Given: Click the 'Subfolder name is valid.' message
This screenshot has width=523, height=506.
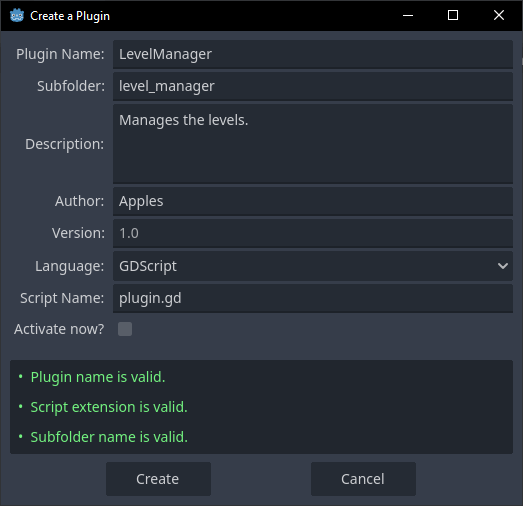Looking at the screenshot, I should click(x=109, y=437).
